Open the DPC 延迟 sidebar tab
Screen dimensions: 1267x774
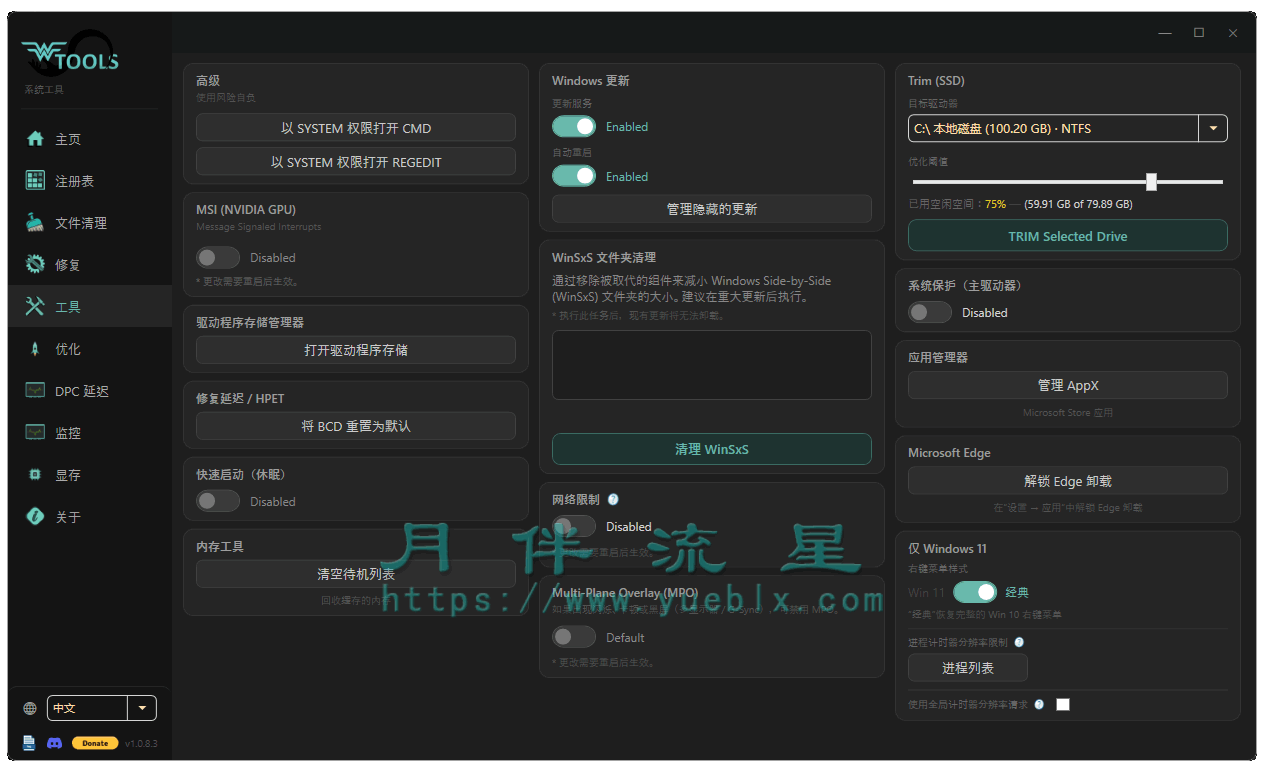point(90,391)
